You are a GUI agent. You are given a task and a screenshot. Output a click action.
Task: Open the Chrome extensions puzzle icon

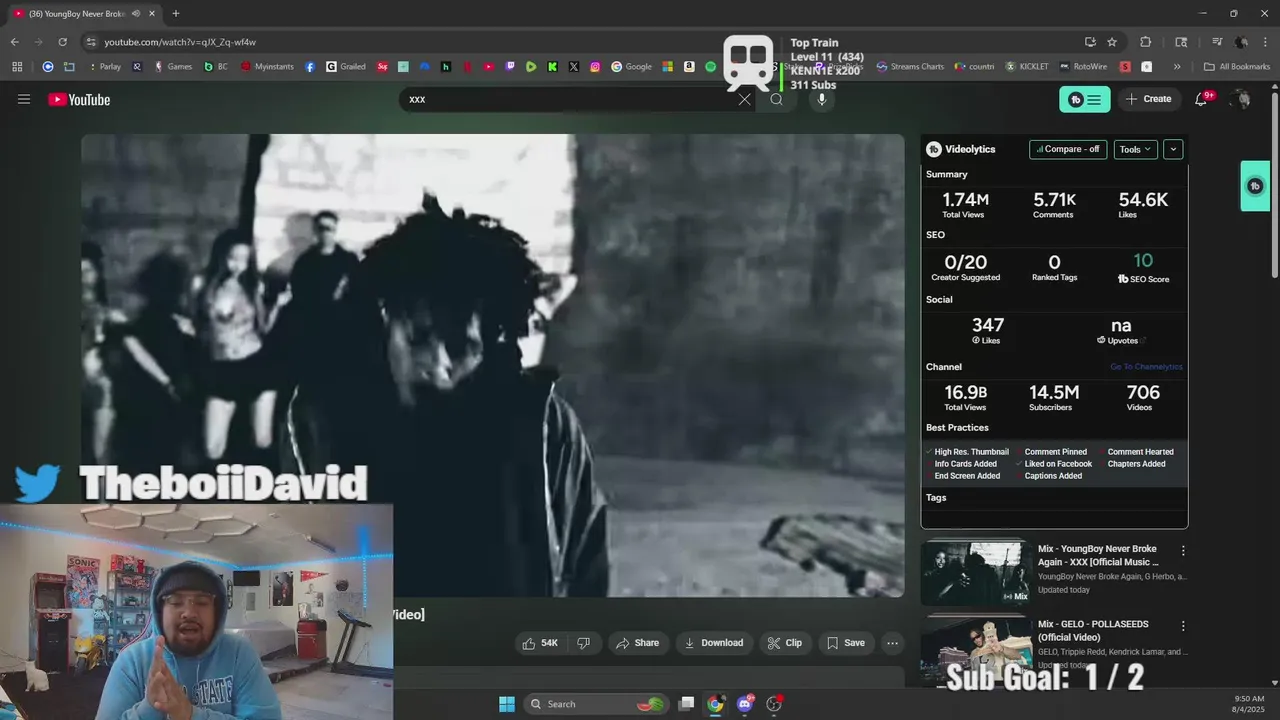click(1146, 42)
